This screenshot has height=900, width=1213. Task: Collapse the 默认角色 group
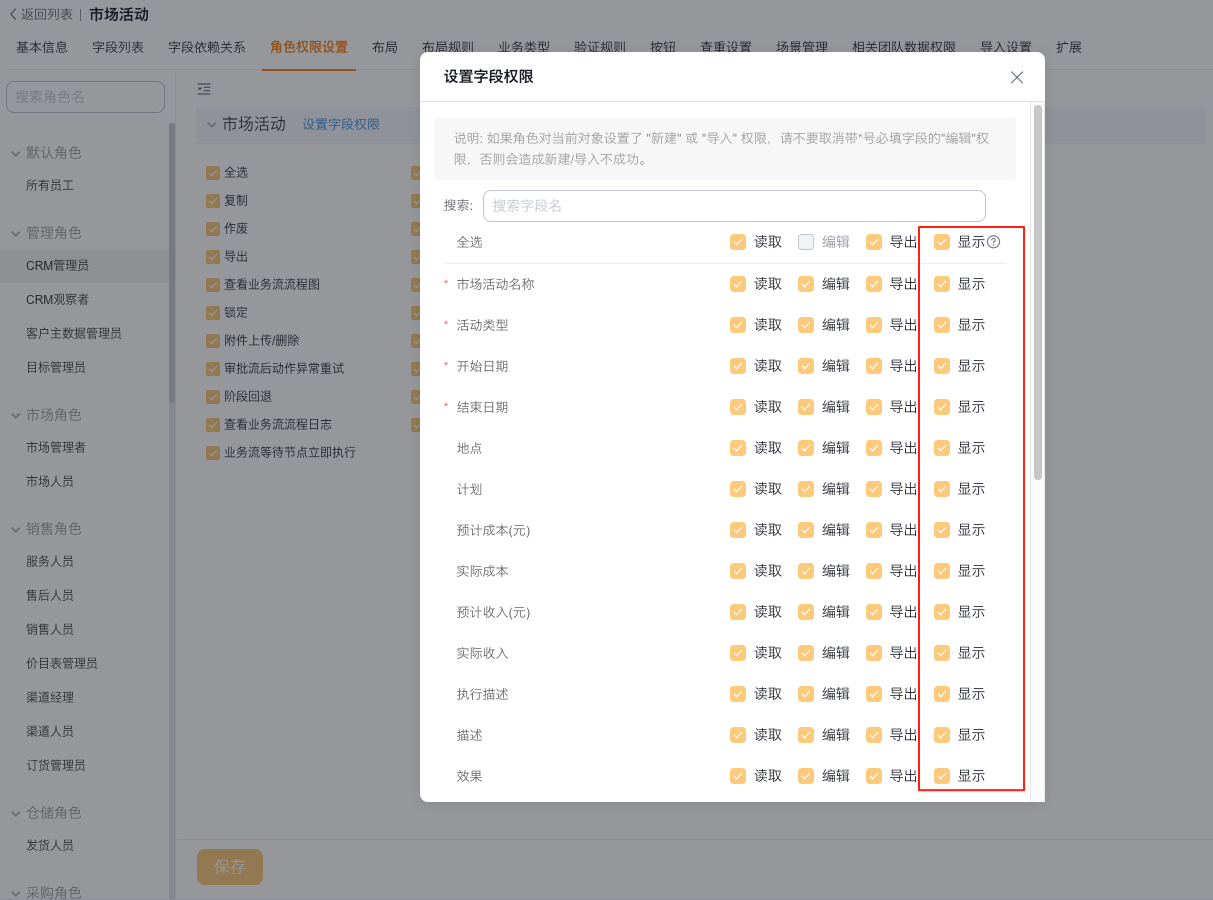click(x=16, y=153)
